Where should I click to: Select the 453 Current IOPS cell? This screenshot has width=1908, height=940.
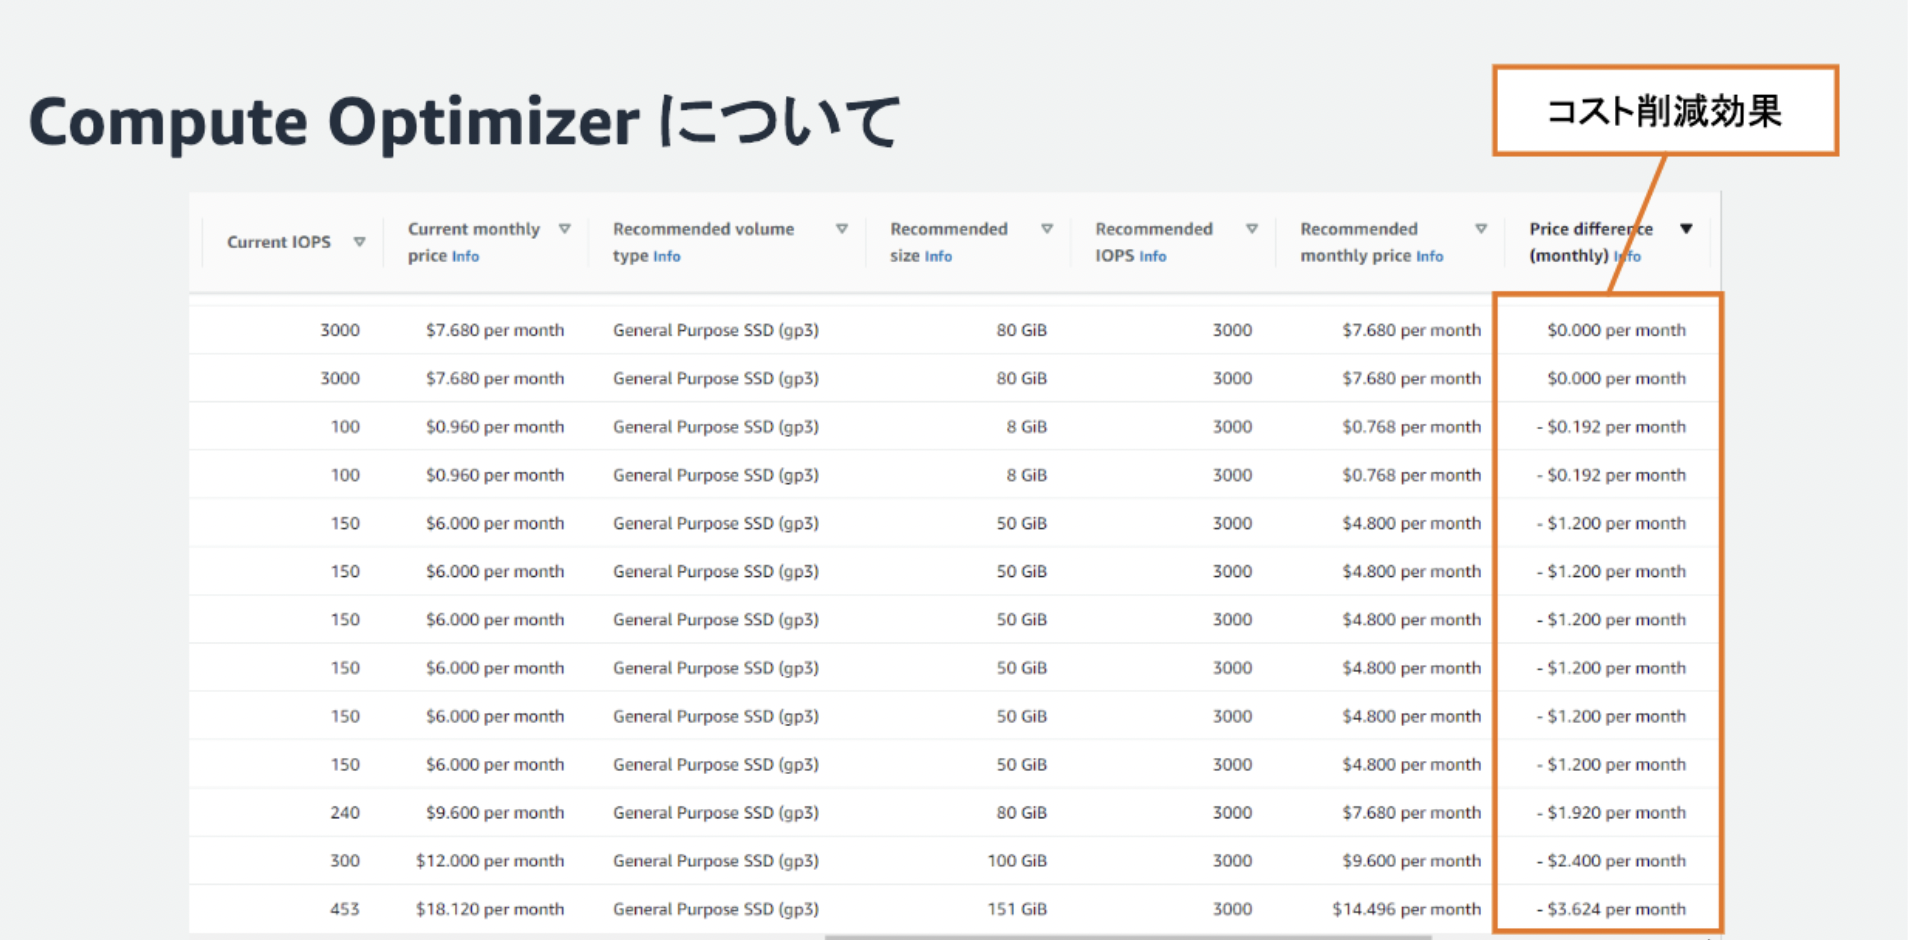click(344, 909)
